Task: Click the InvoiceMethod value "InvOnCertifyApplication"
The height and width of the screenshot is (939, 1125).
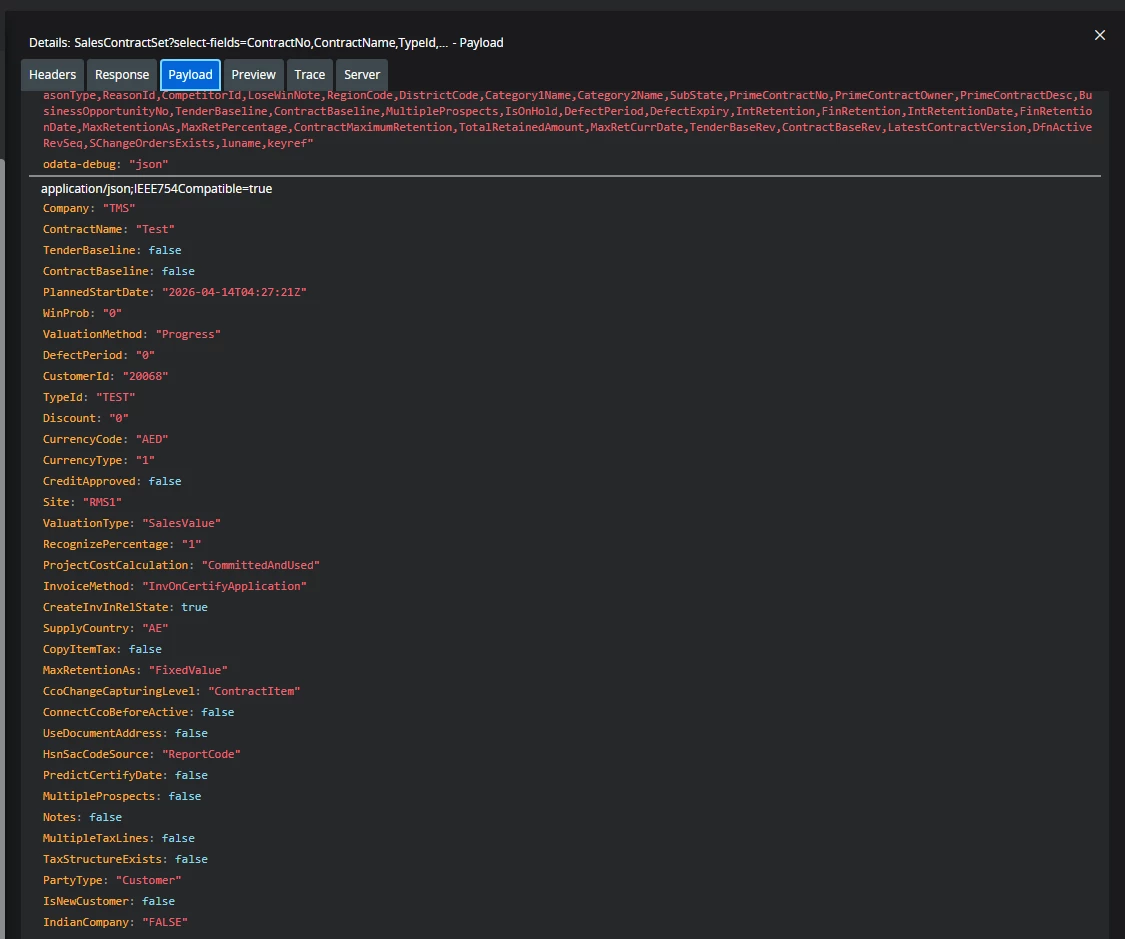Action: (225, 586)
